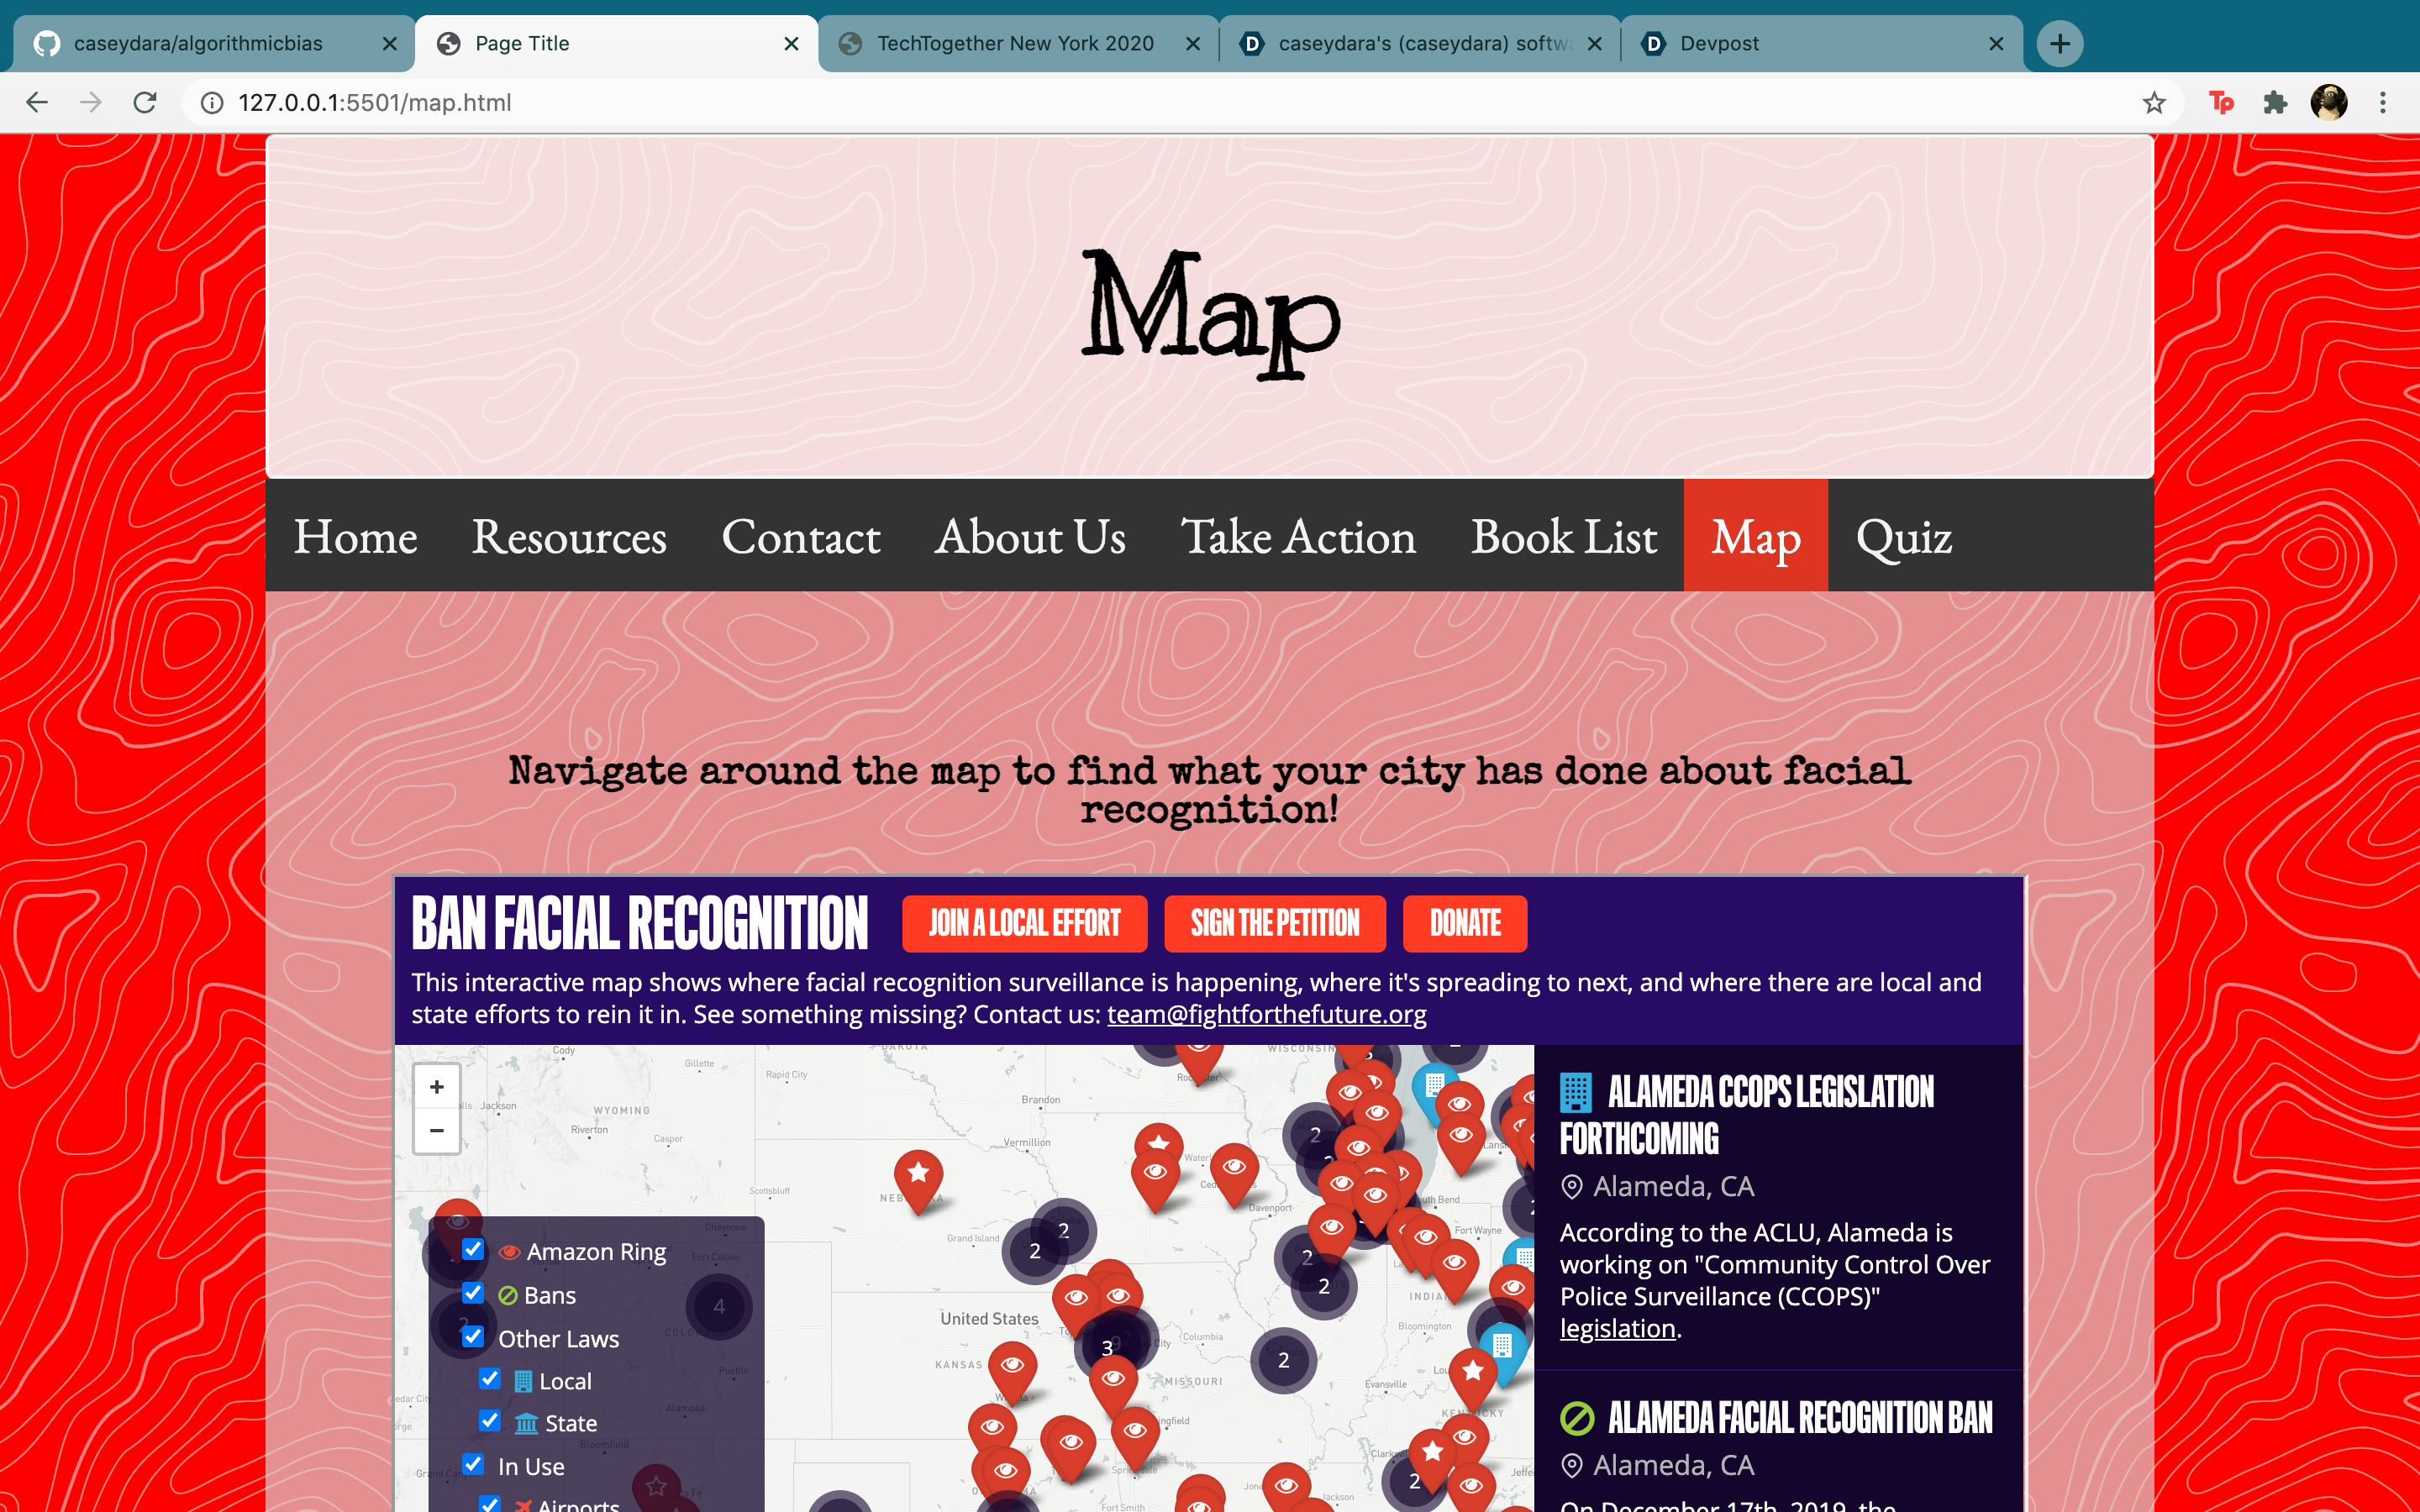Open Chrome's three-dot menu
2420x1512 pixels.
(2383, 102)
